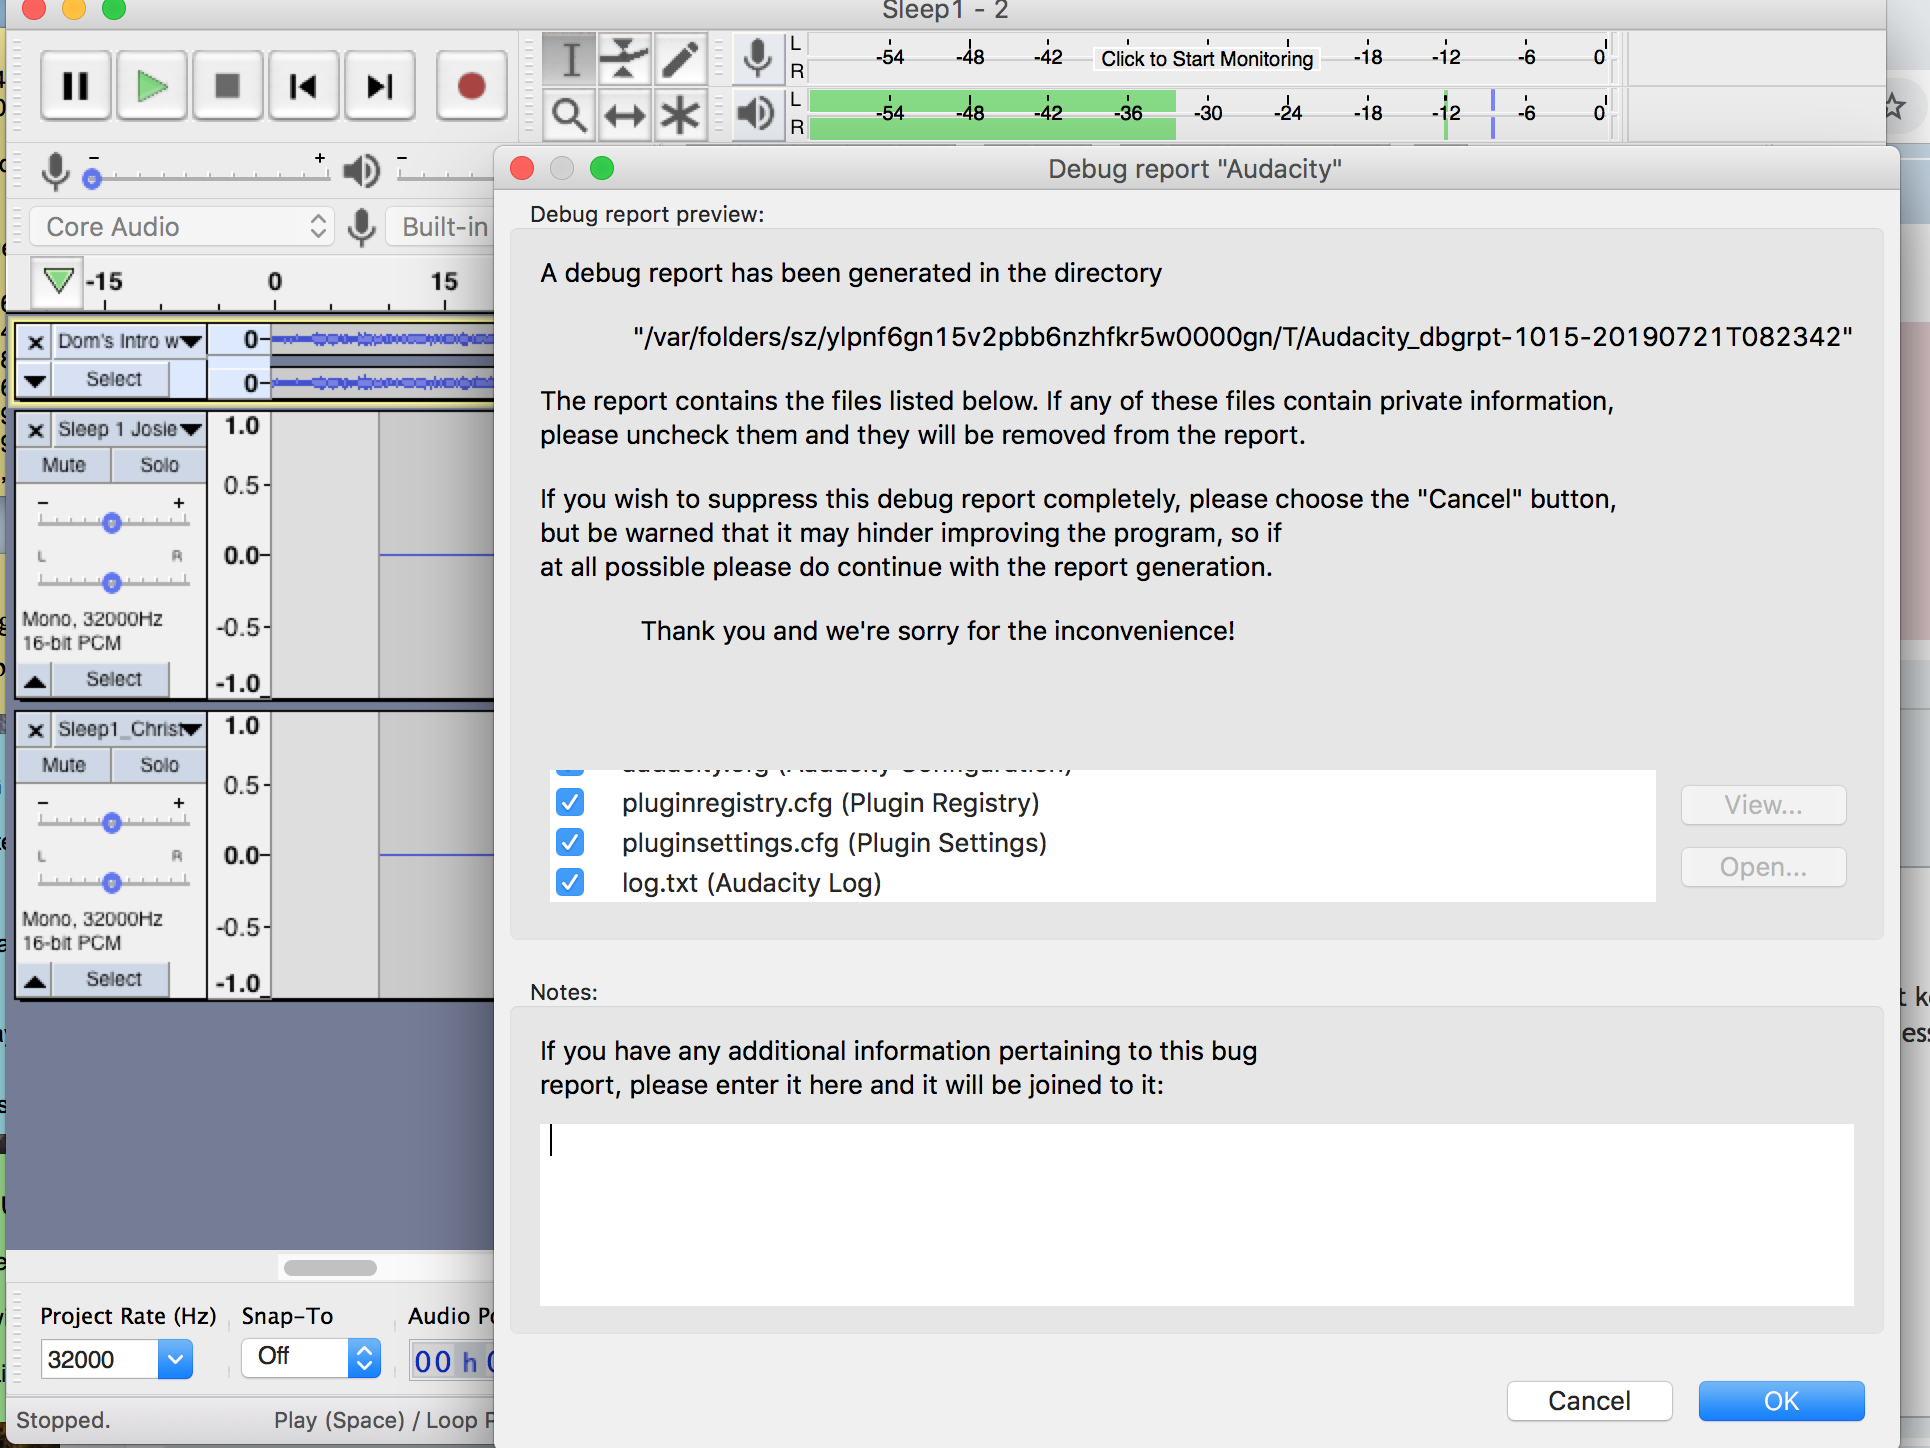Image resolution: width=1930 pixels, height=1448 pixels.
Task: Skip to start of project
Action: pos(303,86)
